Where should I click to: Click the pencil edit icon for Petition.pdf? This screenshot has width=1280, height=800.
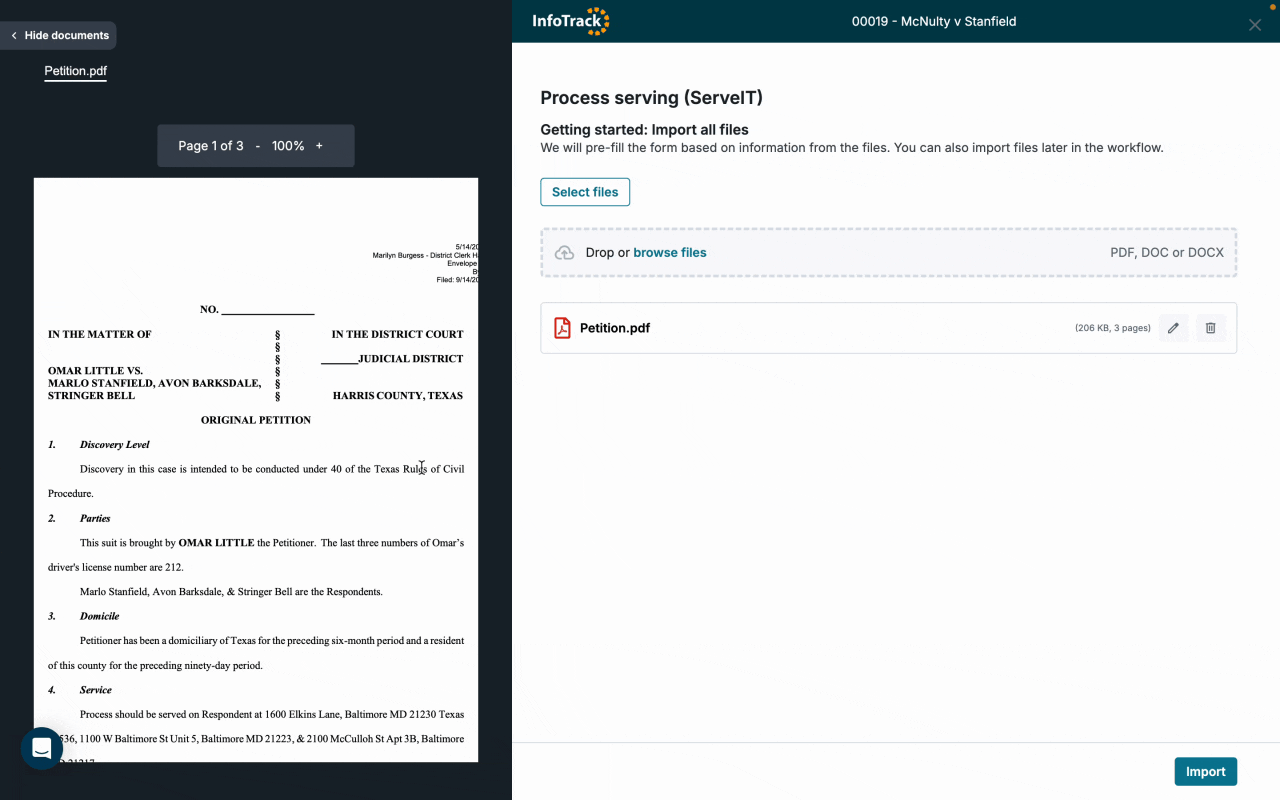pyautogui.click(x=1173, y=328)
